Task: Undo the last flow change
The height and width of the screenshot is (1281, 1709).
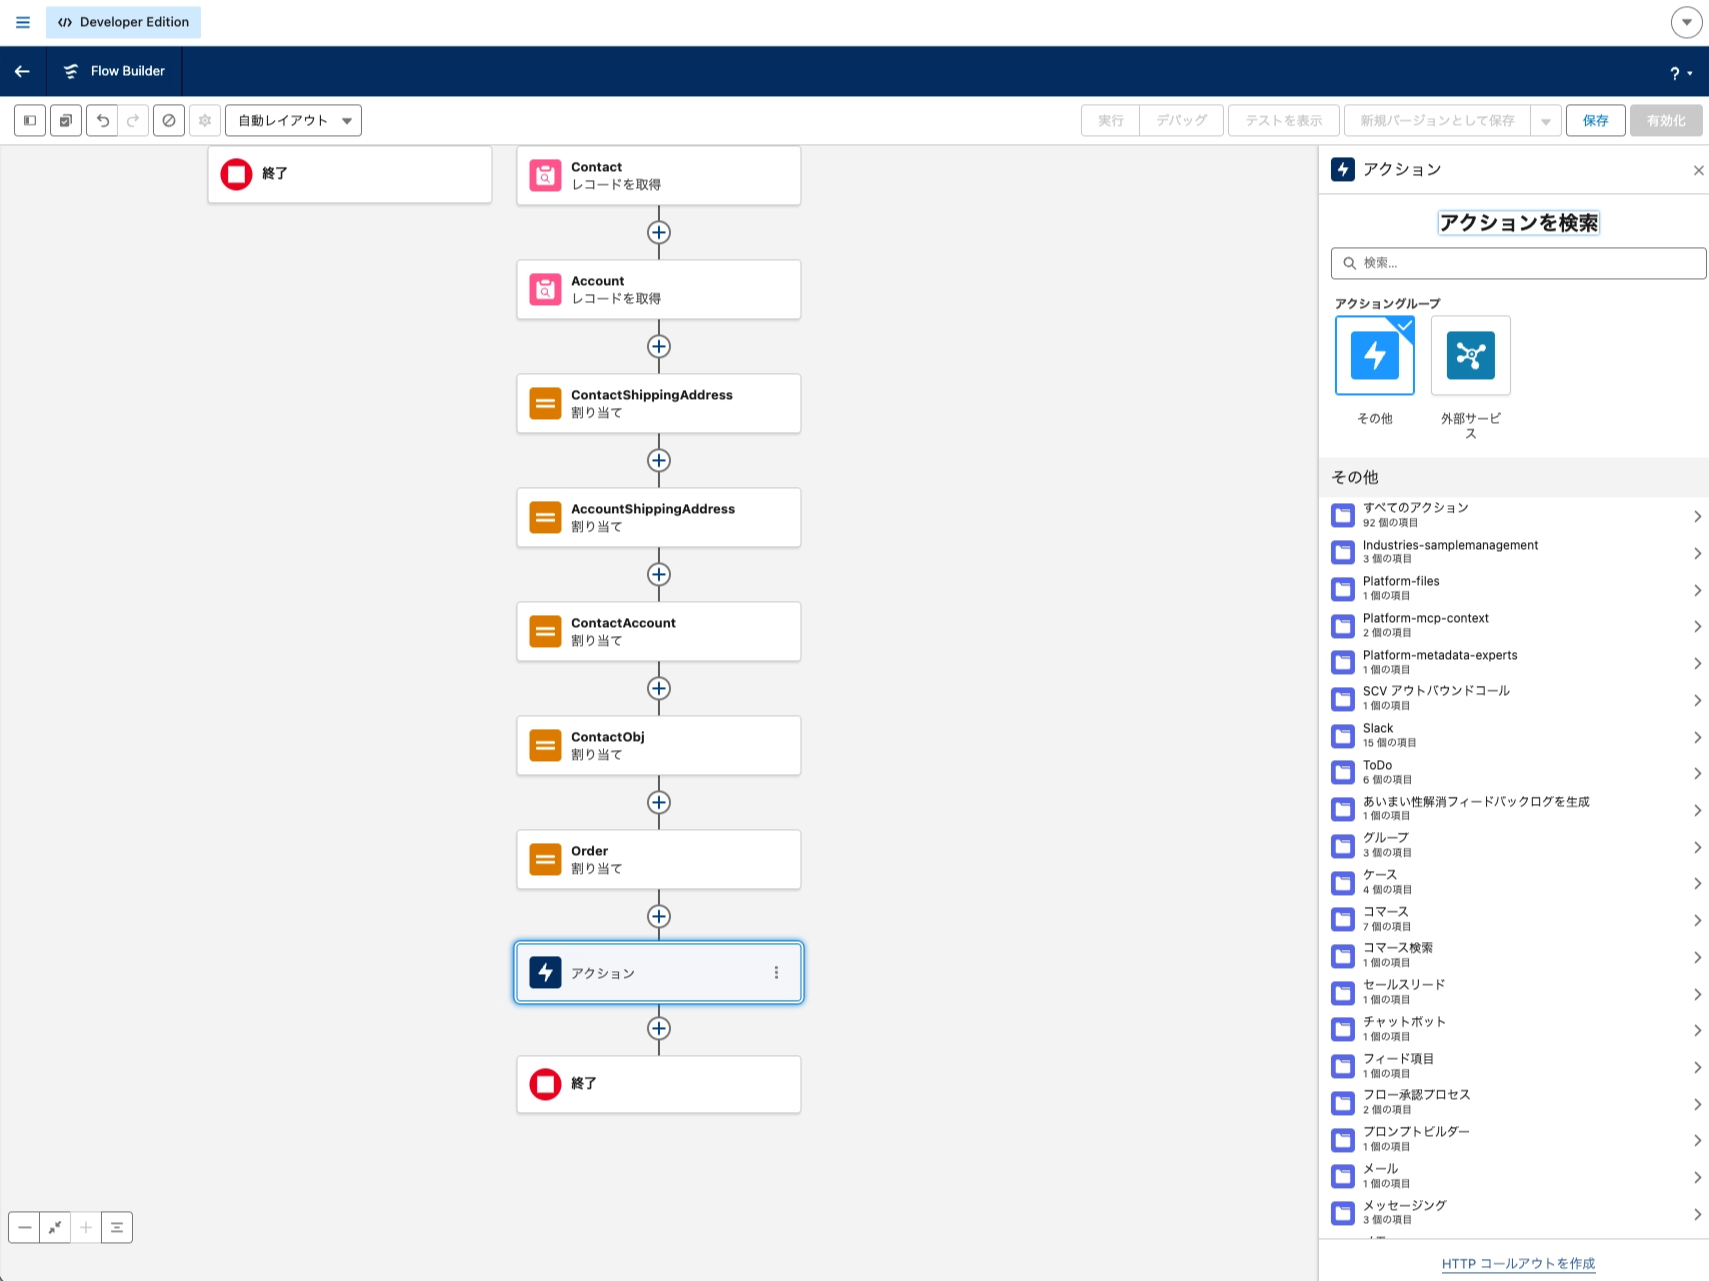Action: click(102, 121)
